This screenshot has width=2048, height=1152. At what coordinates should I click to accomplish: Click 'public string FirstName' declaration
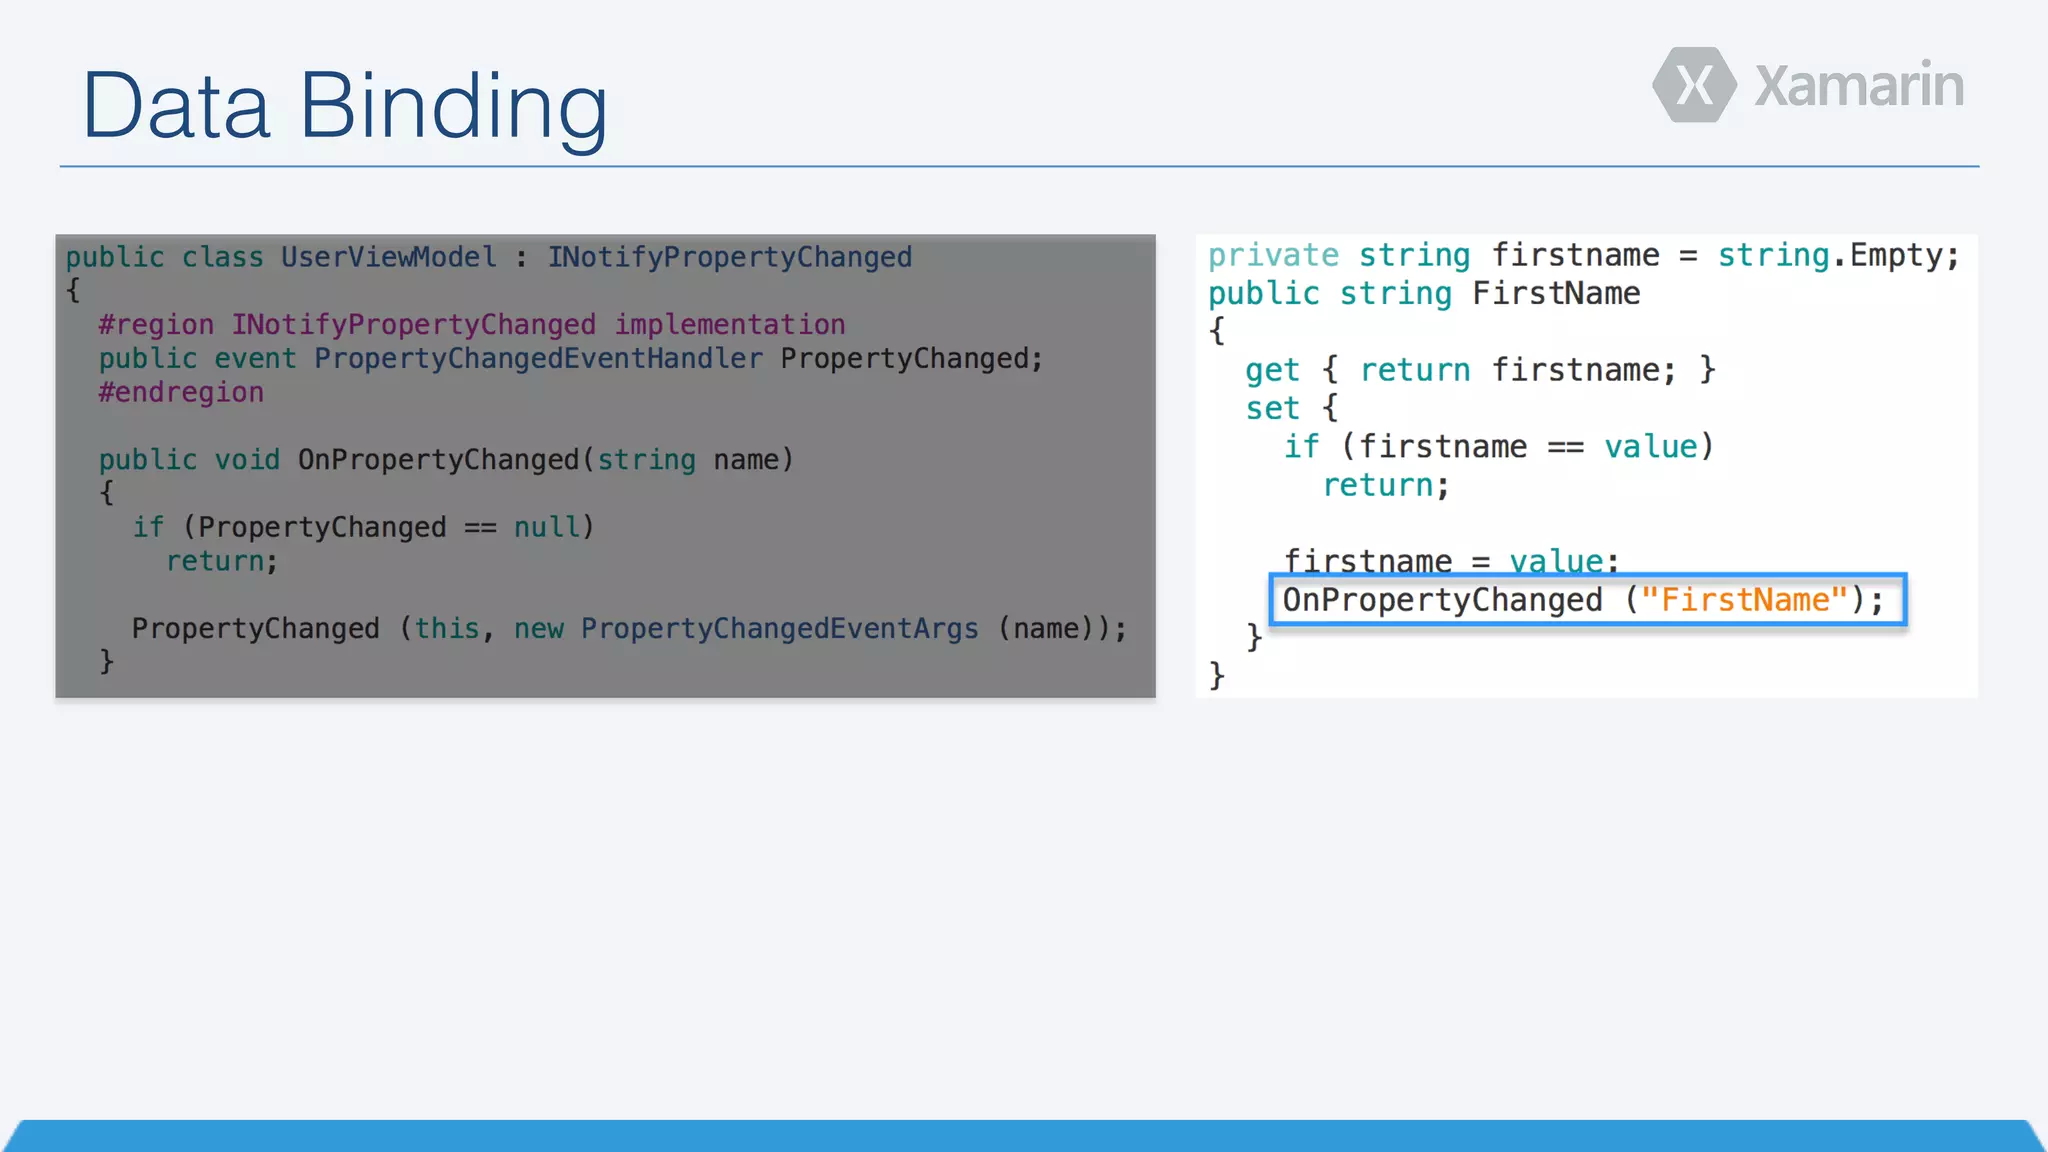[x=1424, y=294]
